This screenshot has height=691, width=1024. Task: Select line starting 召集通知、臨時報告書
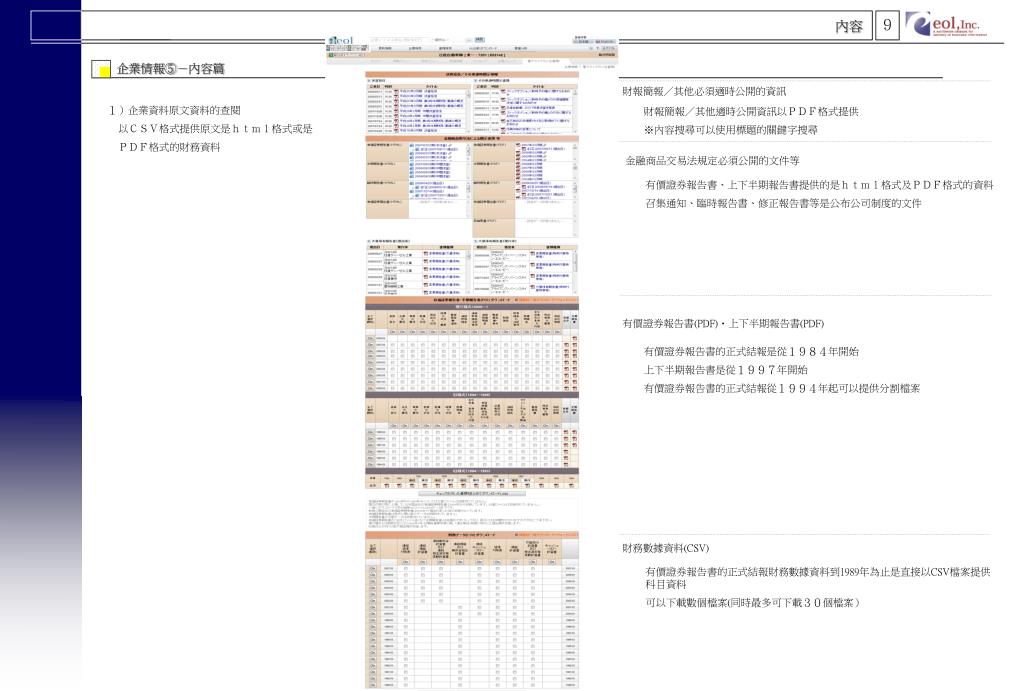[x=784, y=203]
